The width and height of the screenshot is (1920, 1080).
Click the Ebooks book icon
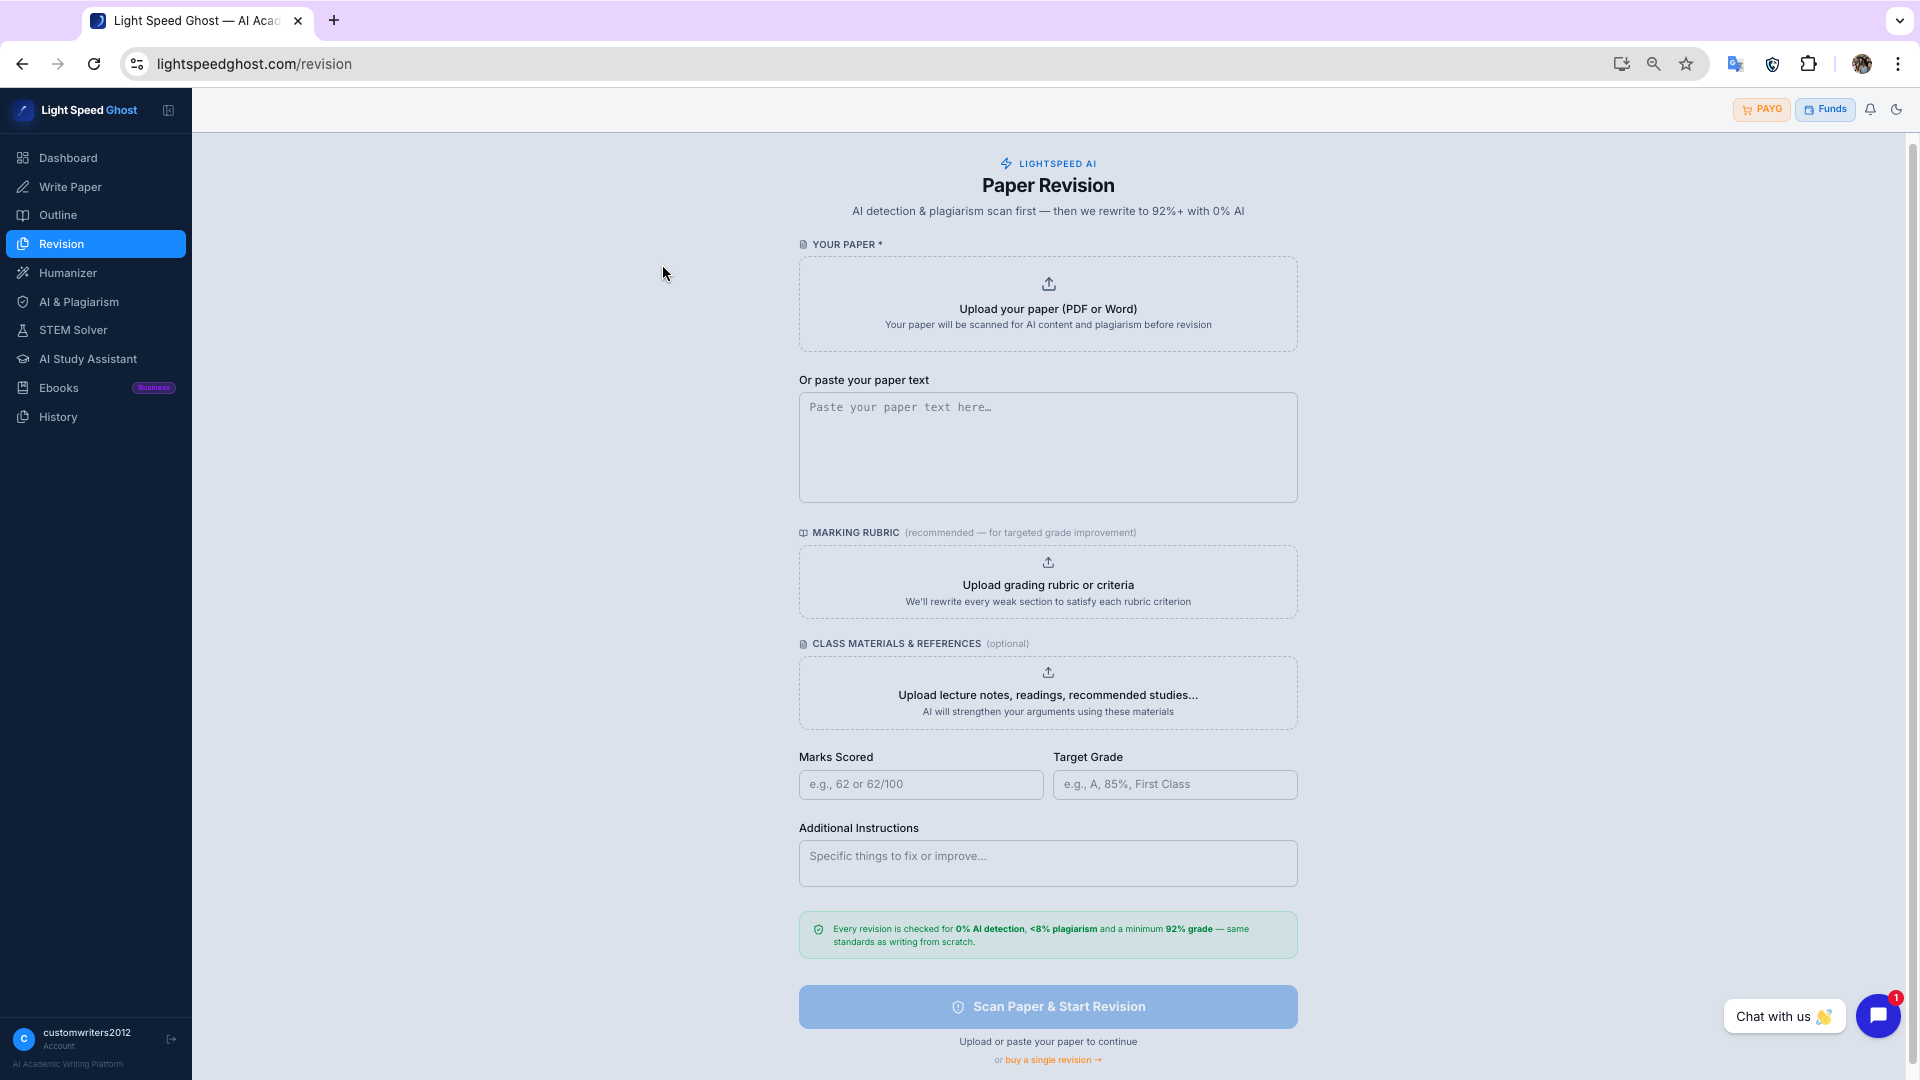(x=22, y=388)
